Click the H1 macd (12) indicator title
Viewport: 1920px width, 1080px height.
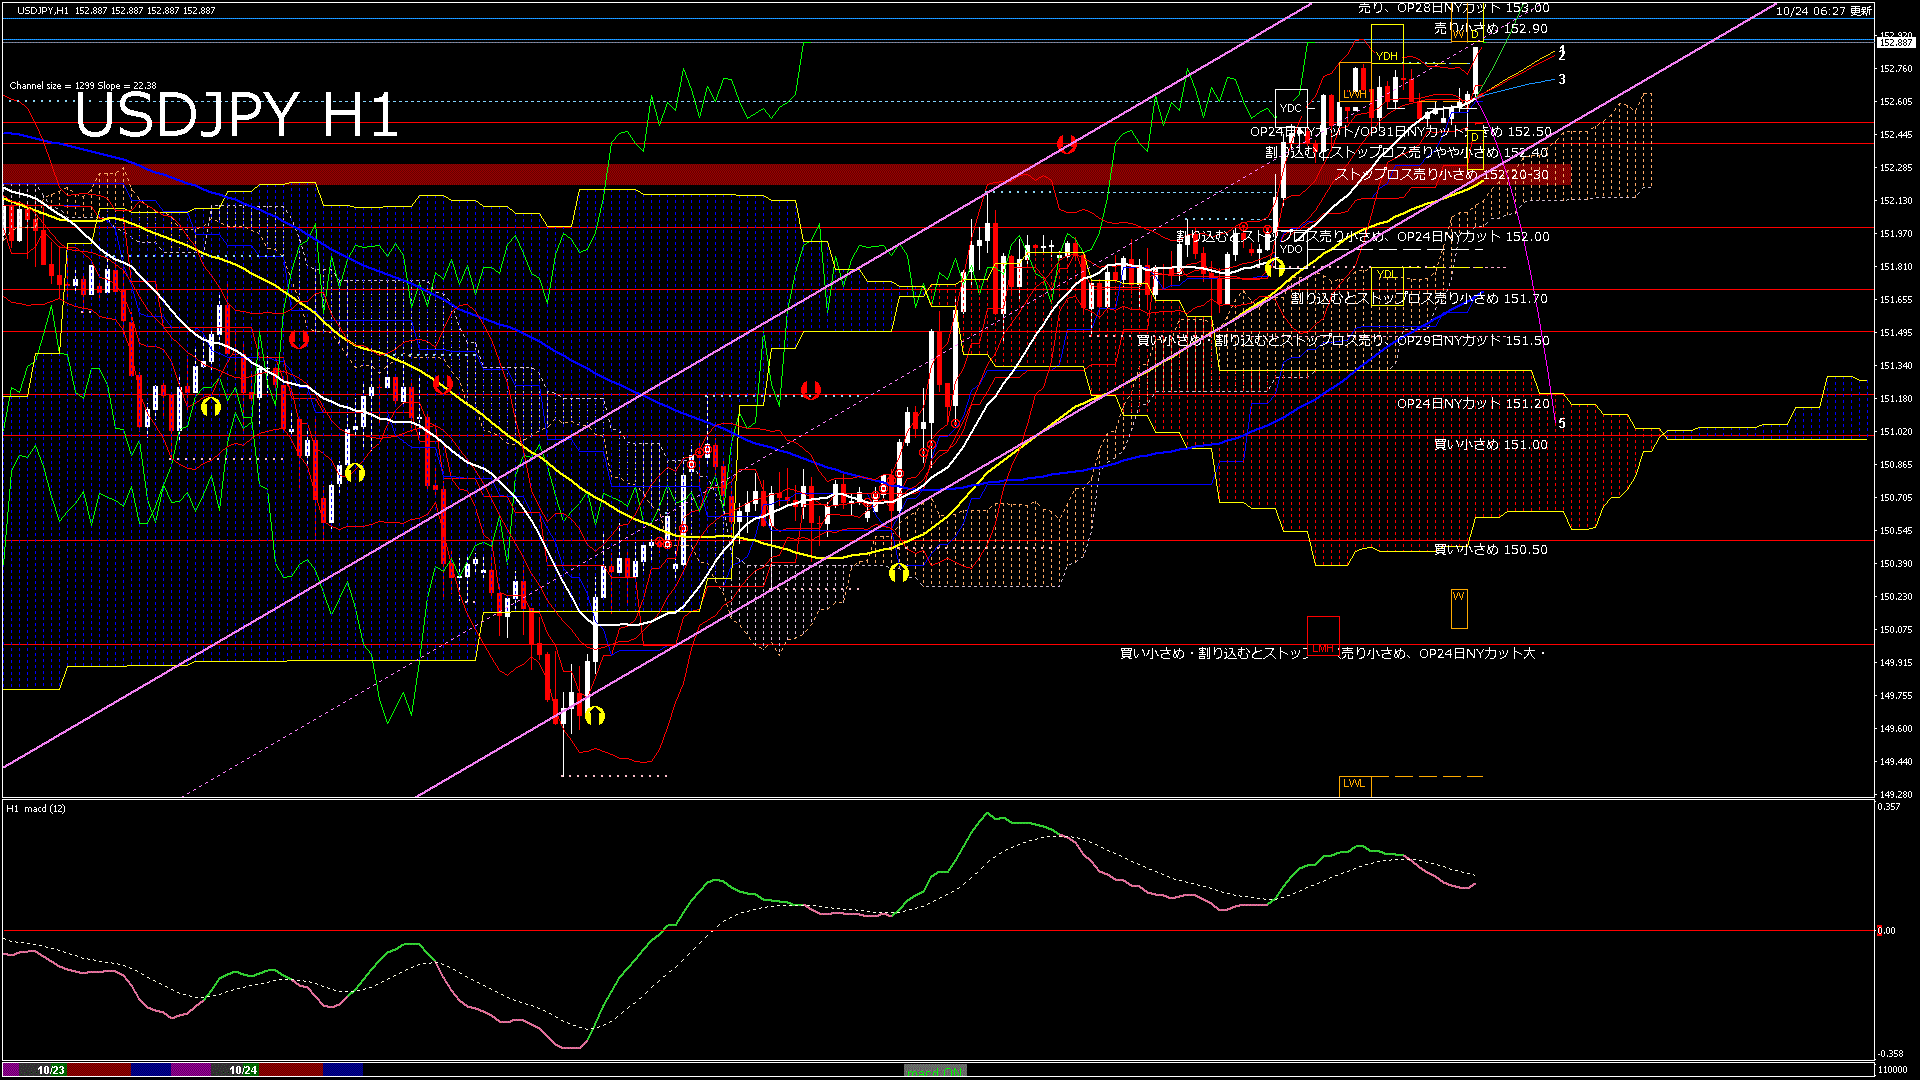click(36, 808)
